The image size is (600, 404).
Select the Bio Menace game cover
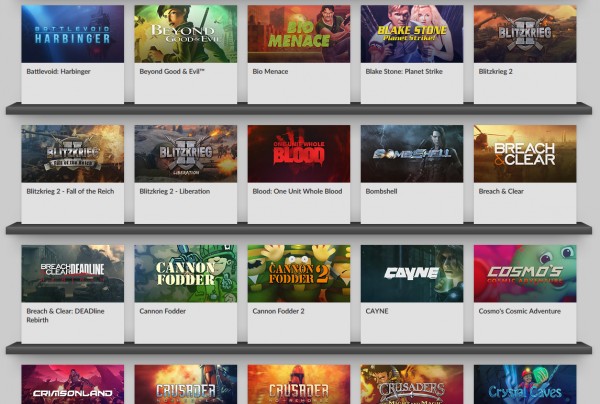click(299, 34)
